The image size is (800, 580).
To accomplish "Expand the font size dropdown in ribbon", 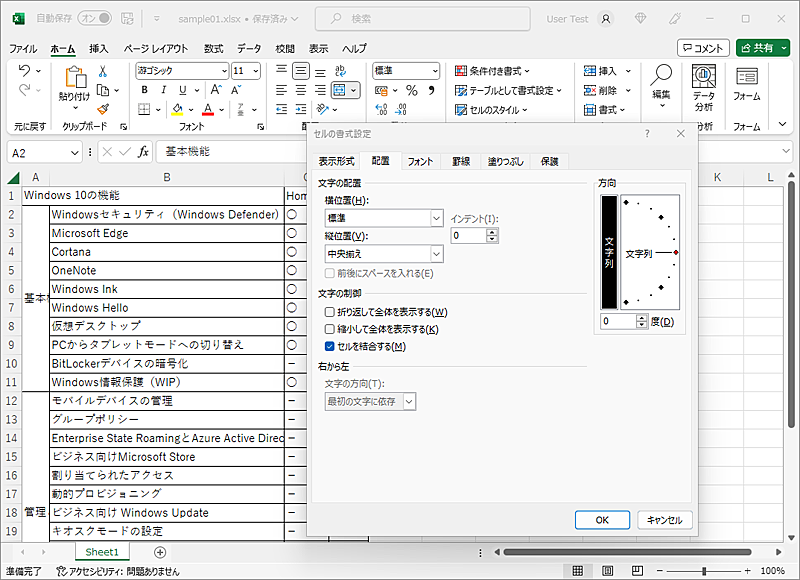I will tap(255, 71).
